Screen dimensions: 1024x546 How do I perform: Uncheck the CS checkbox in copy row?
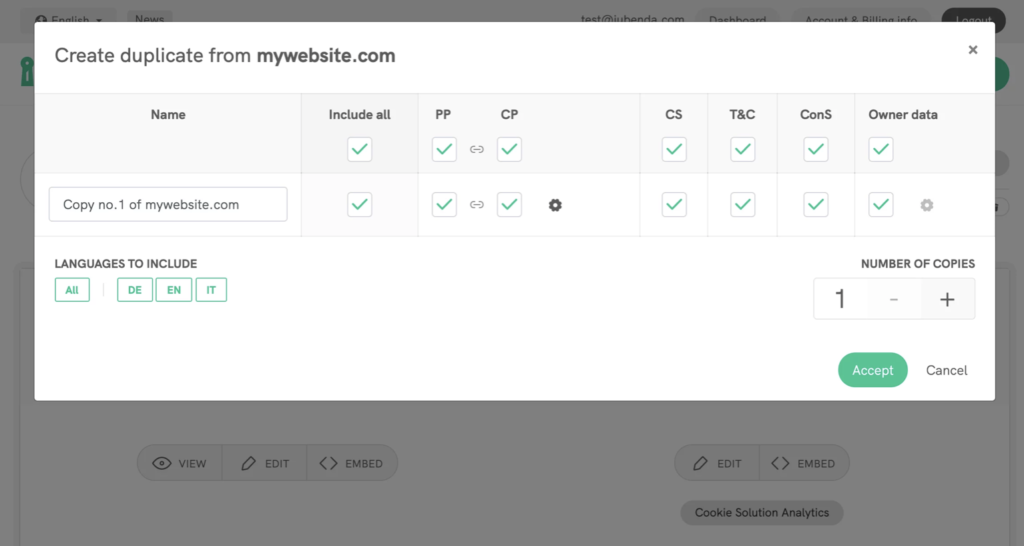point(674,204)
